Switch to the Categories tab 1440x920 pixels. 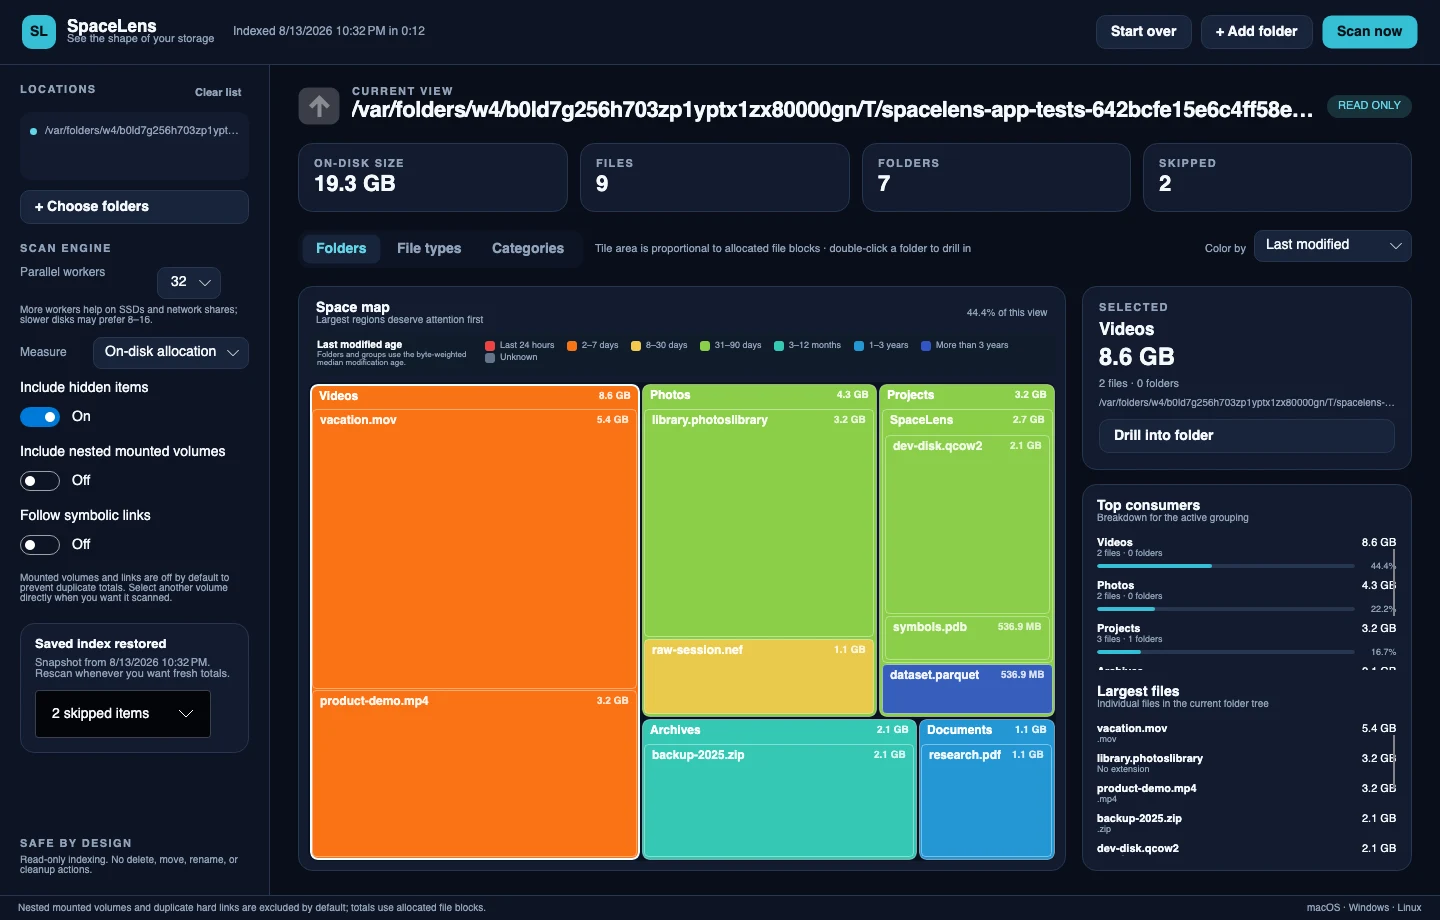point(528,249)
